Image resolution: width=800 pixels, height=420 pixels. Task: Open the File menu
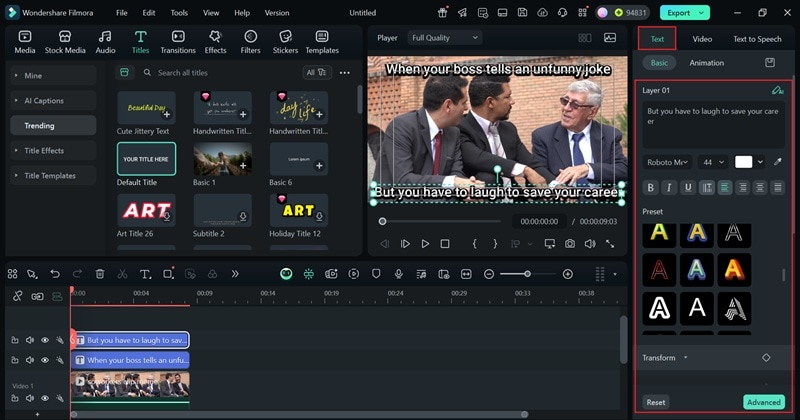pos(121,13)
